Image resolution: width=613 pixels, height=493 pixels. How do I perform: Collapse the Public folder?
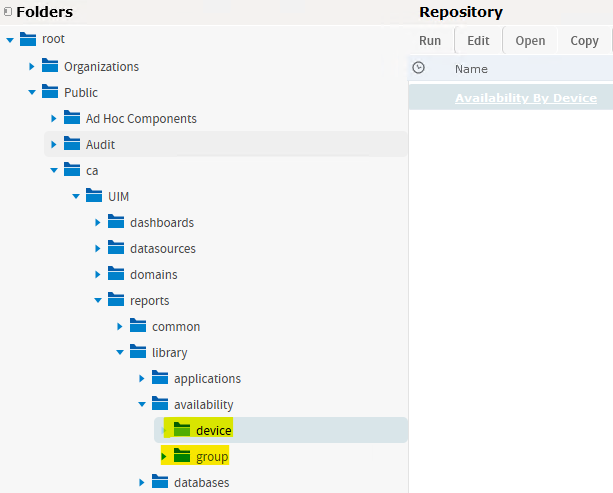pos(32,92)
